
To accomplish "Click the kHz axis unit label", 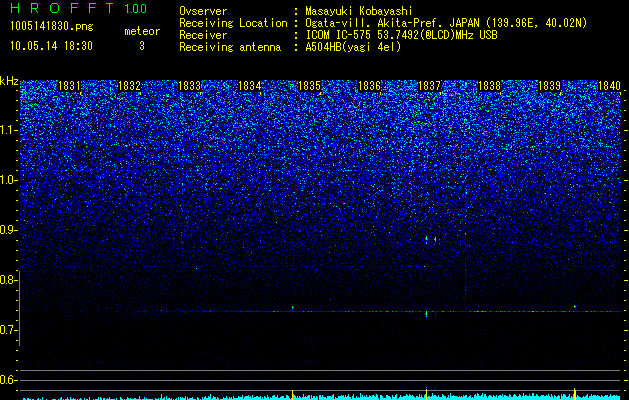I will [9, 81].
